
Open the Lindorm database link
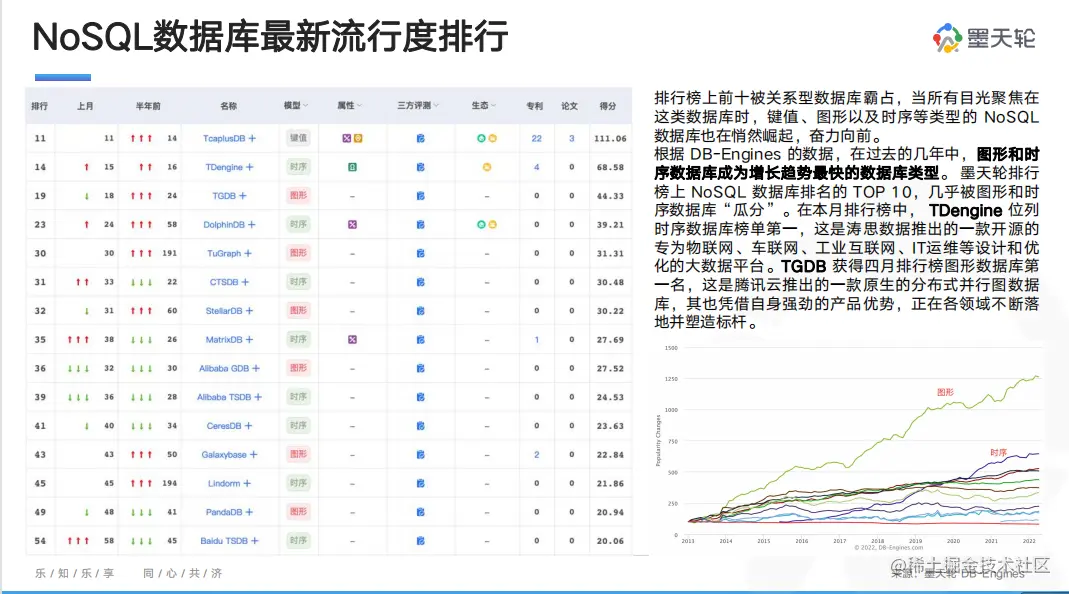coord(224,483)
